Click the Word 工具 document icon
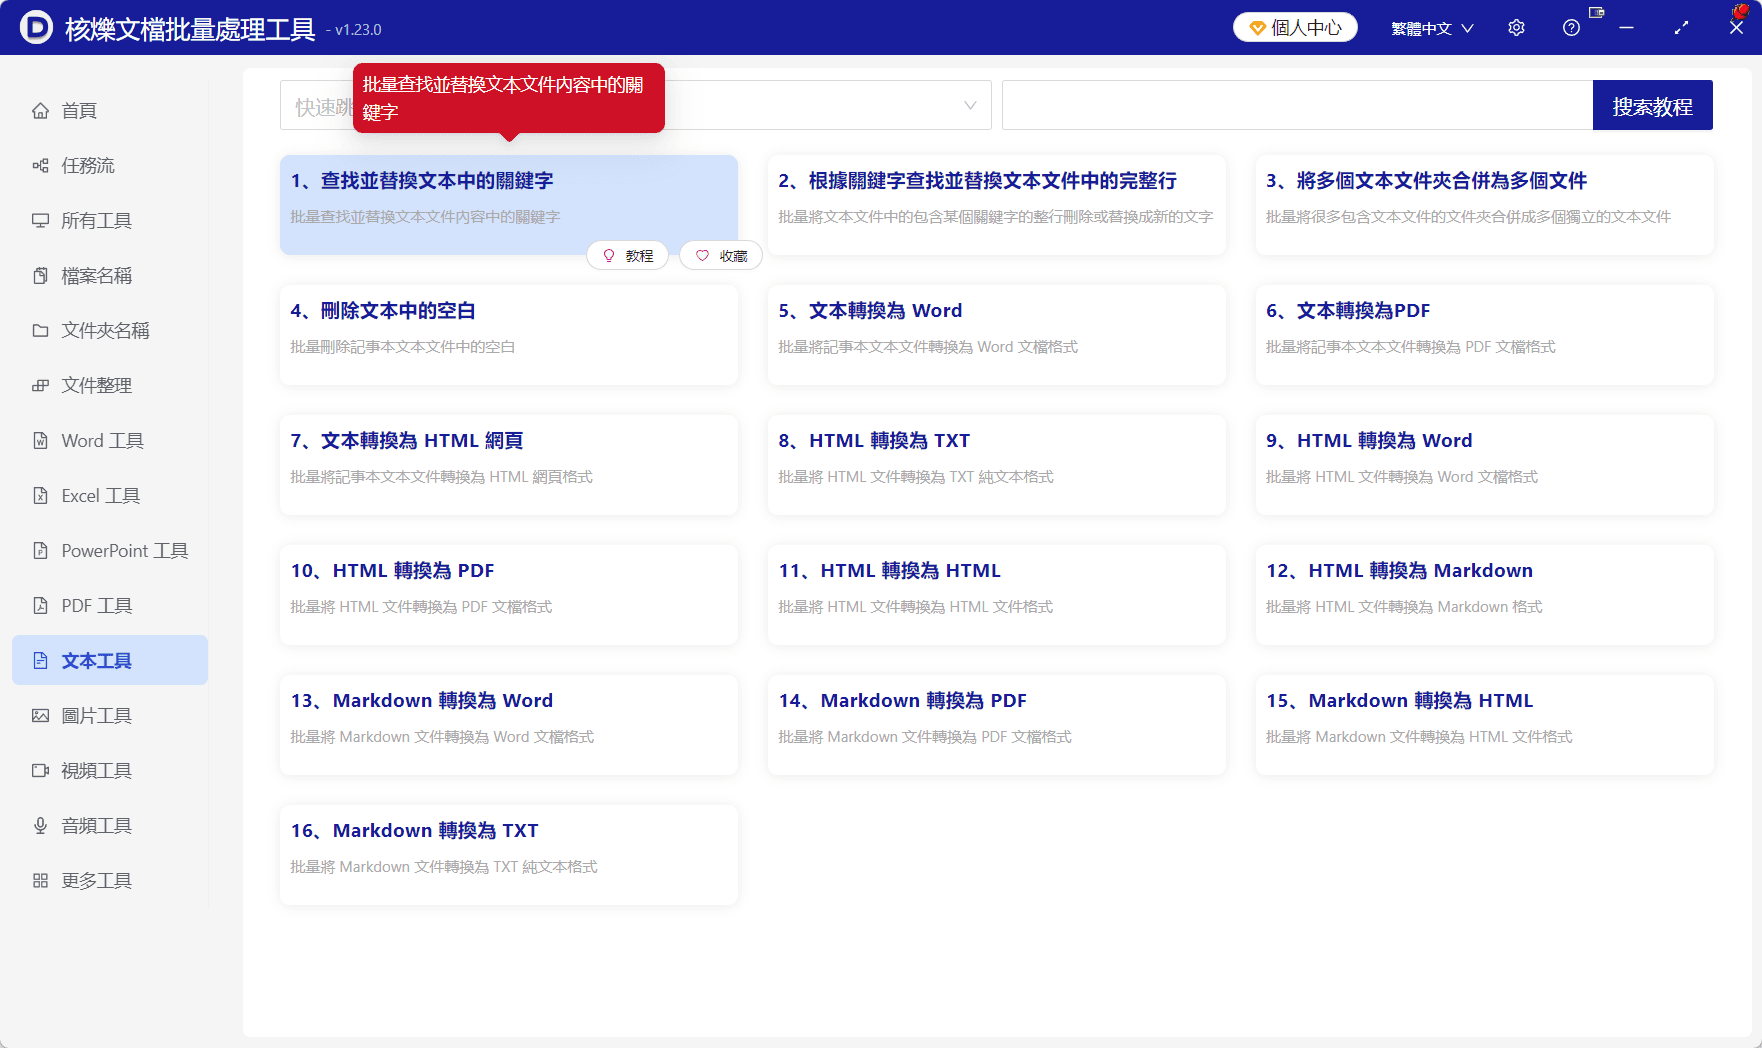The height and width of the screenshot is (1048, 1762). pos(40,441)
